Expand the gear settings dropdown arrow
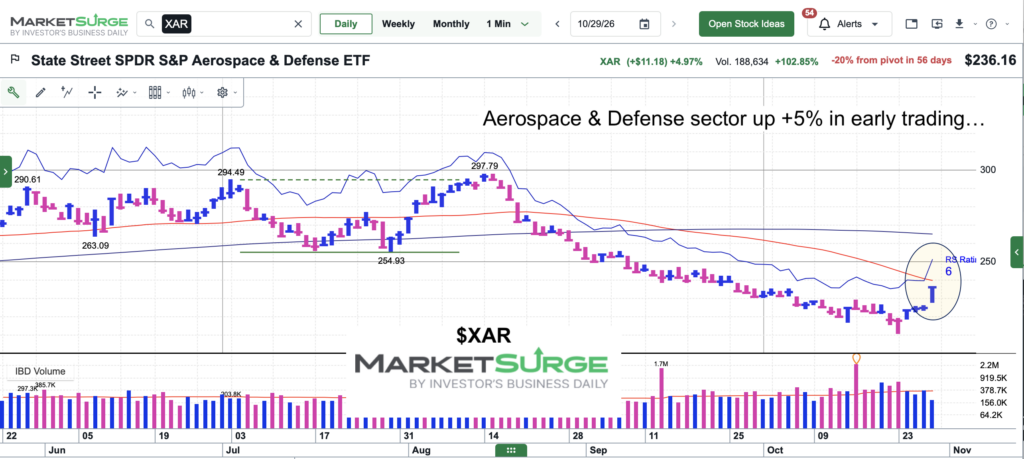Screen dimensions: 1024x459 coord(235,93)
